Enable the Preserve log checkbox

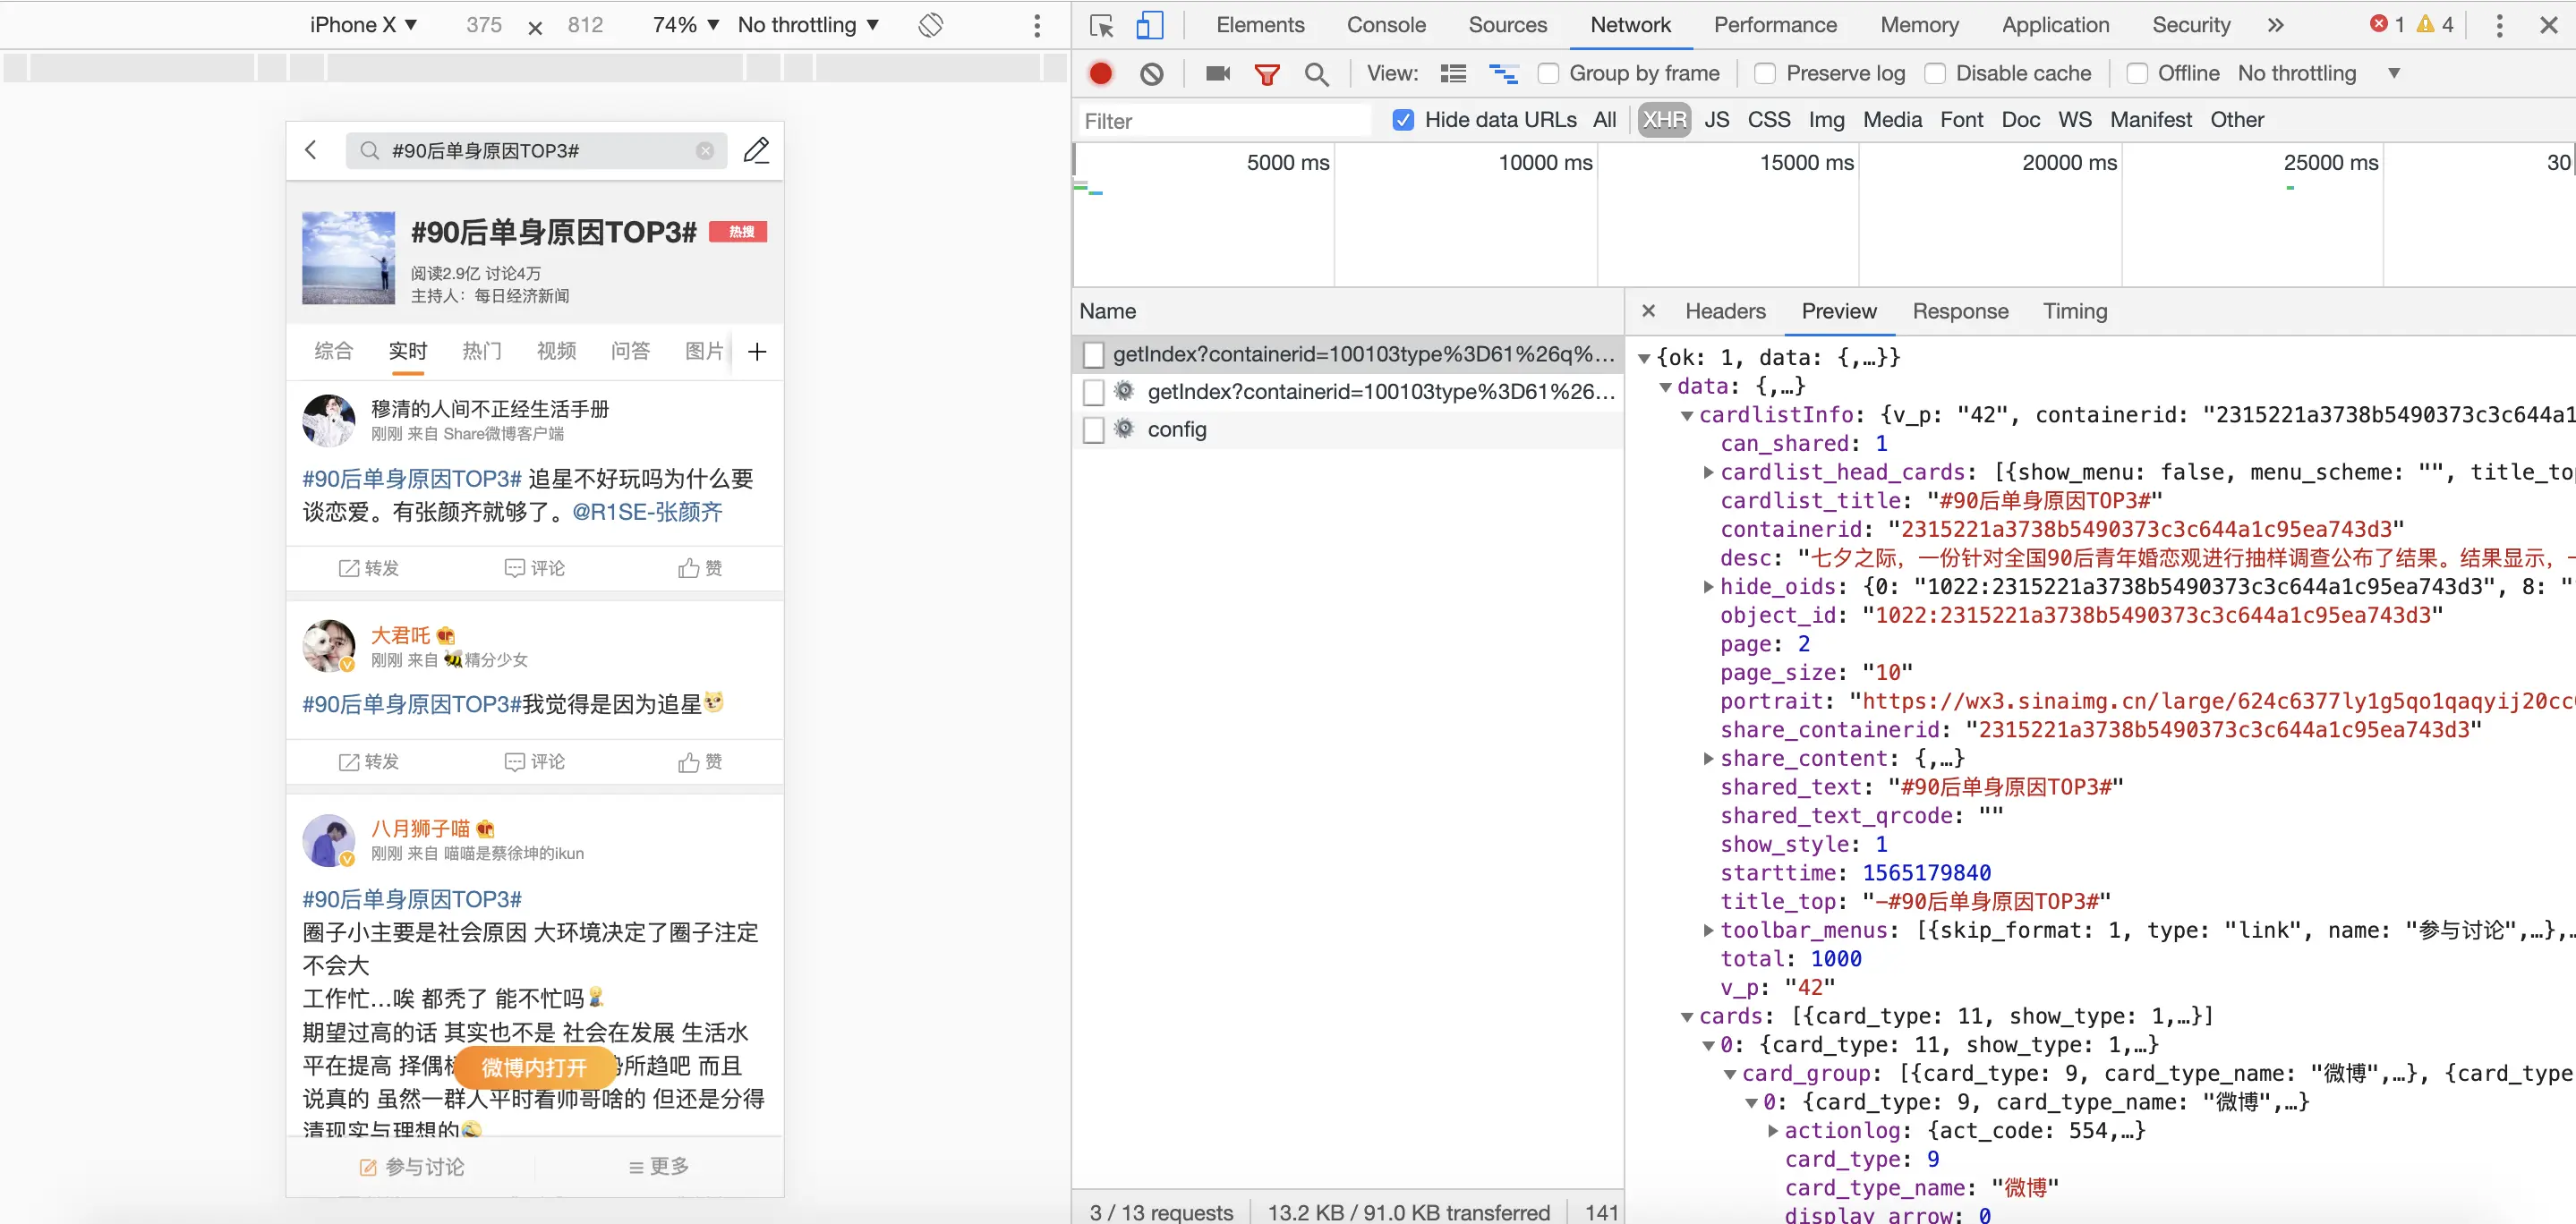coord(1765,73)
